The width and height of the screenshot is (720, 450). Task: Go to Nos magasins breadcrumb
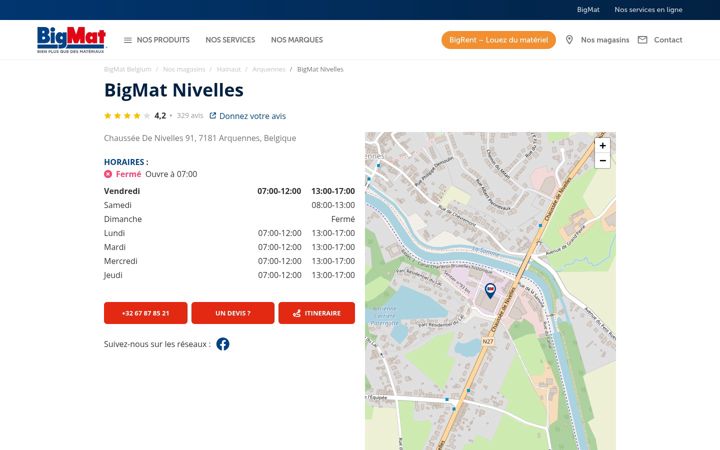click(x=184, y=69)
